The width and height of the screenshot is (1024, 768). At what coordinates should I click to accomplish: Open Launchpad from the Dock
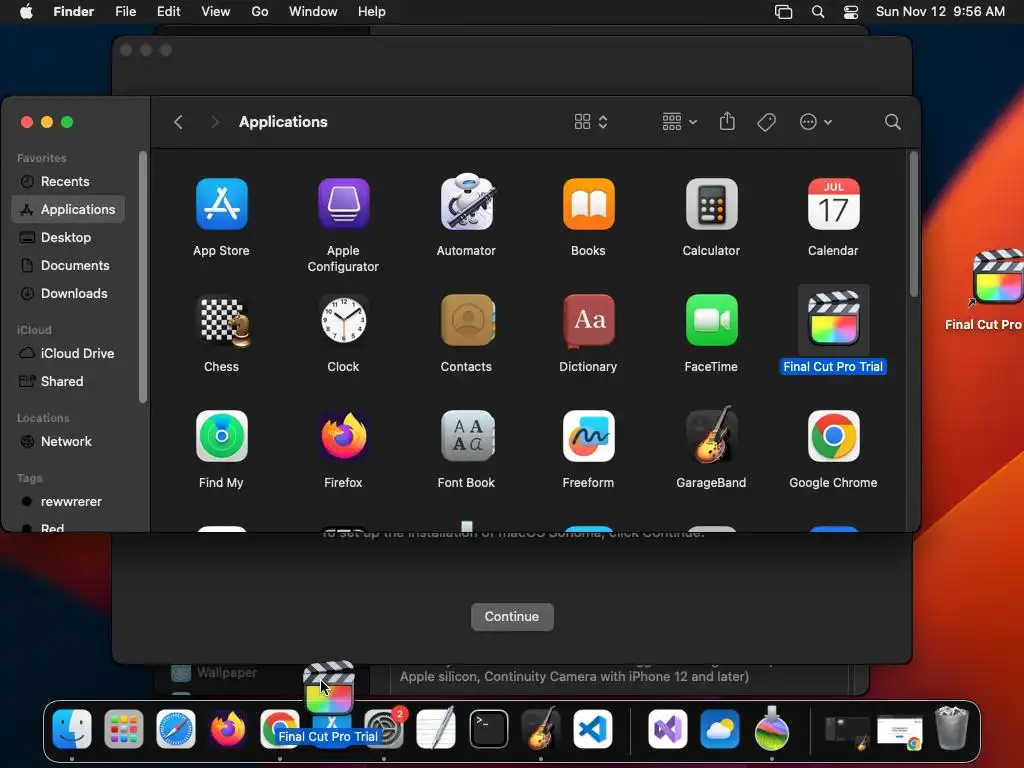123,729
